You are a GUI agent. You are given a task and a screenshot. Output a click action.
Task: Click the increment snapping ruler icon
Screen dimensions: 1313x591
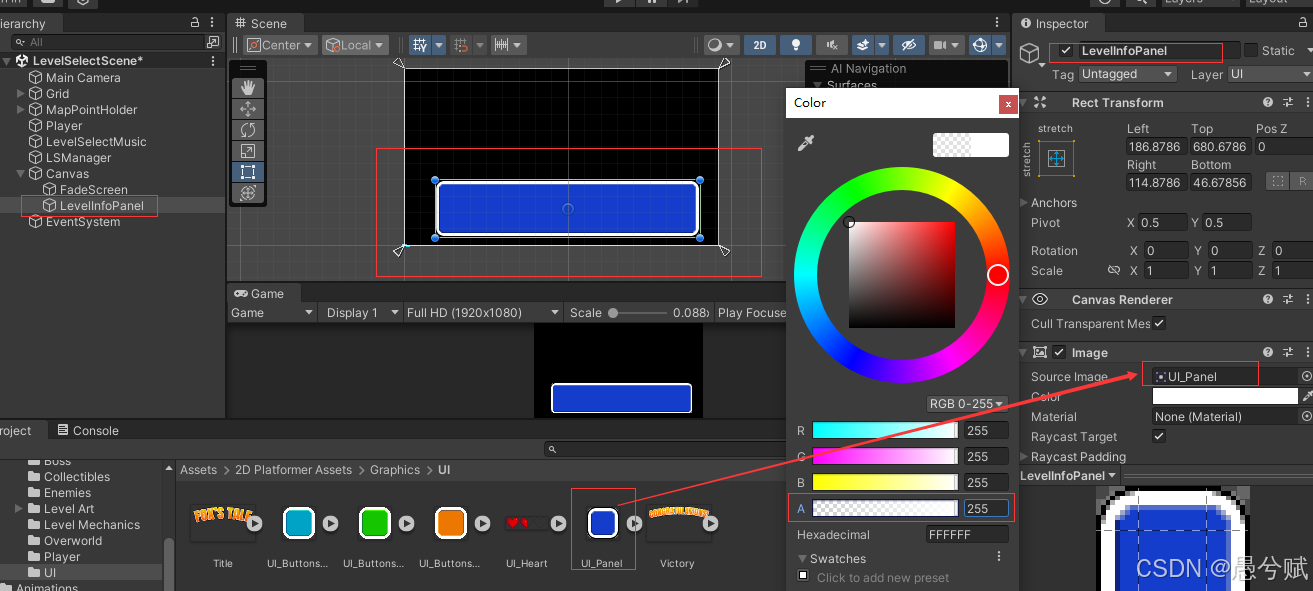click(502, 45)
